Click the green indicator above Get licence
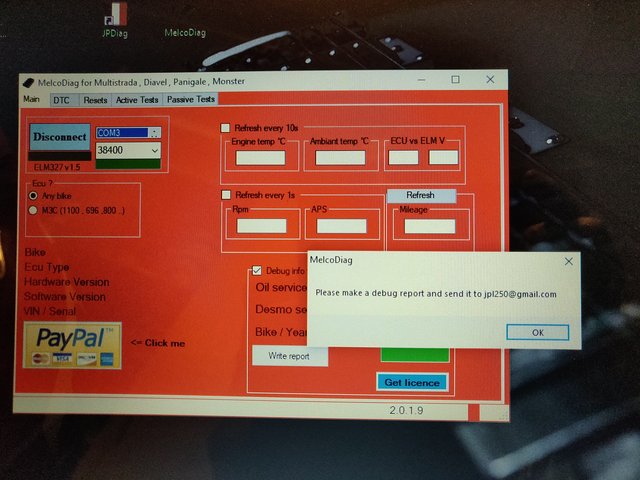 tap(415, 355)
